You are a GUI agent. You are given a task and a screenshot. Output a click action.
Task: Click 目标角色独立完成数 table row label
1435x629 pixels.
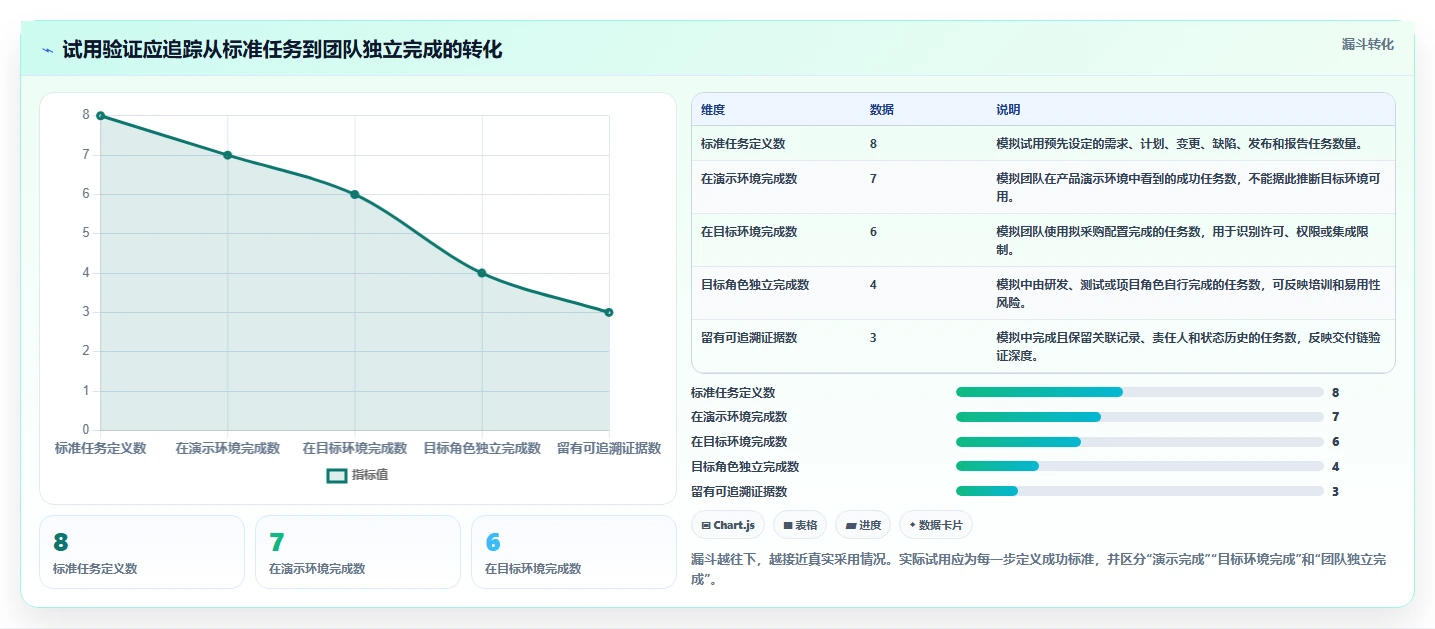click(x=755, y=284)
